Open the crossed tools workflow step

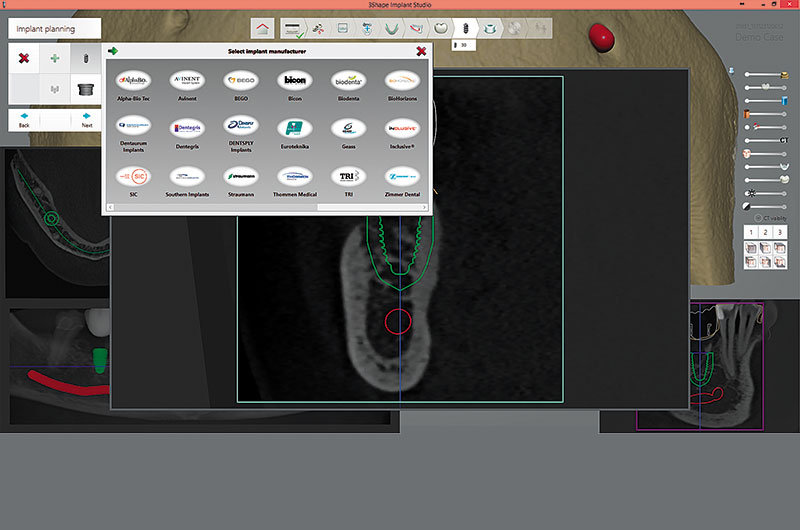tap(318, 29)
